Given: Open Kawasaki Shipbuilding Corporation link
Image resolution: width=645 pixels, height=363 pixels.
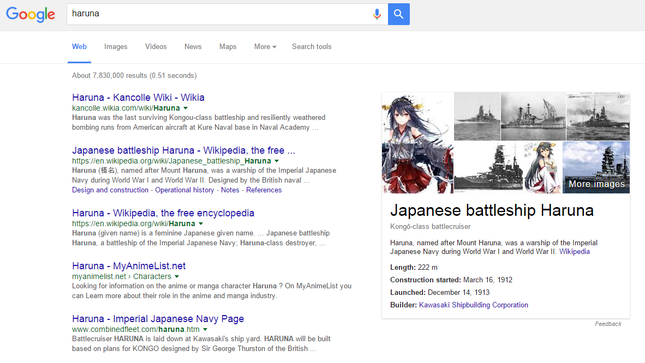Looking at the screenshot, I should pyautogui.click(x=473, y=305).
